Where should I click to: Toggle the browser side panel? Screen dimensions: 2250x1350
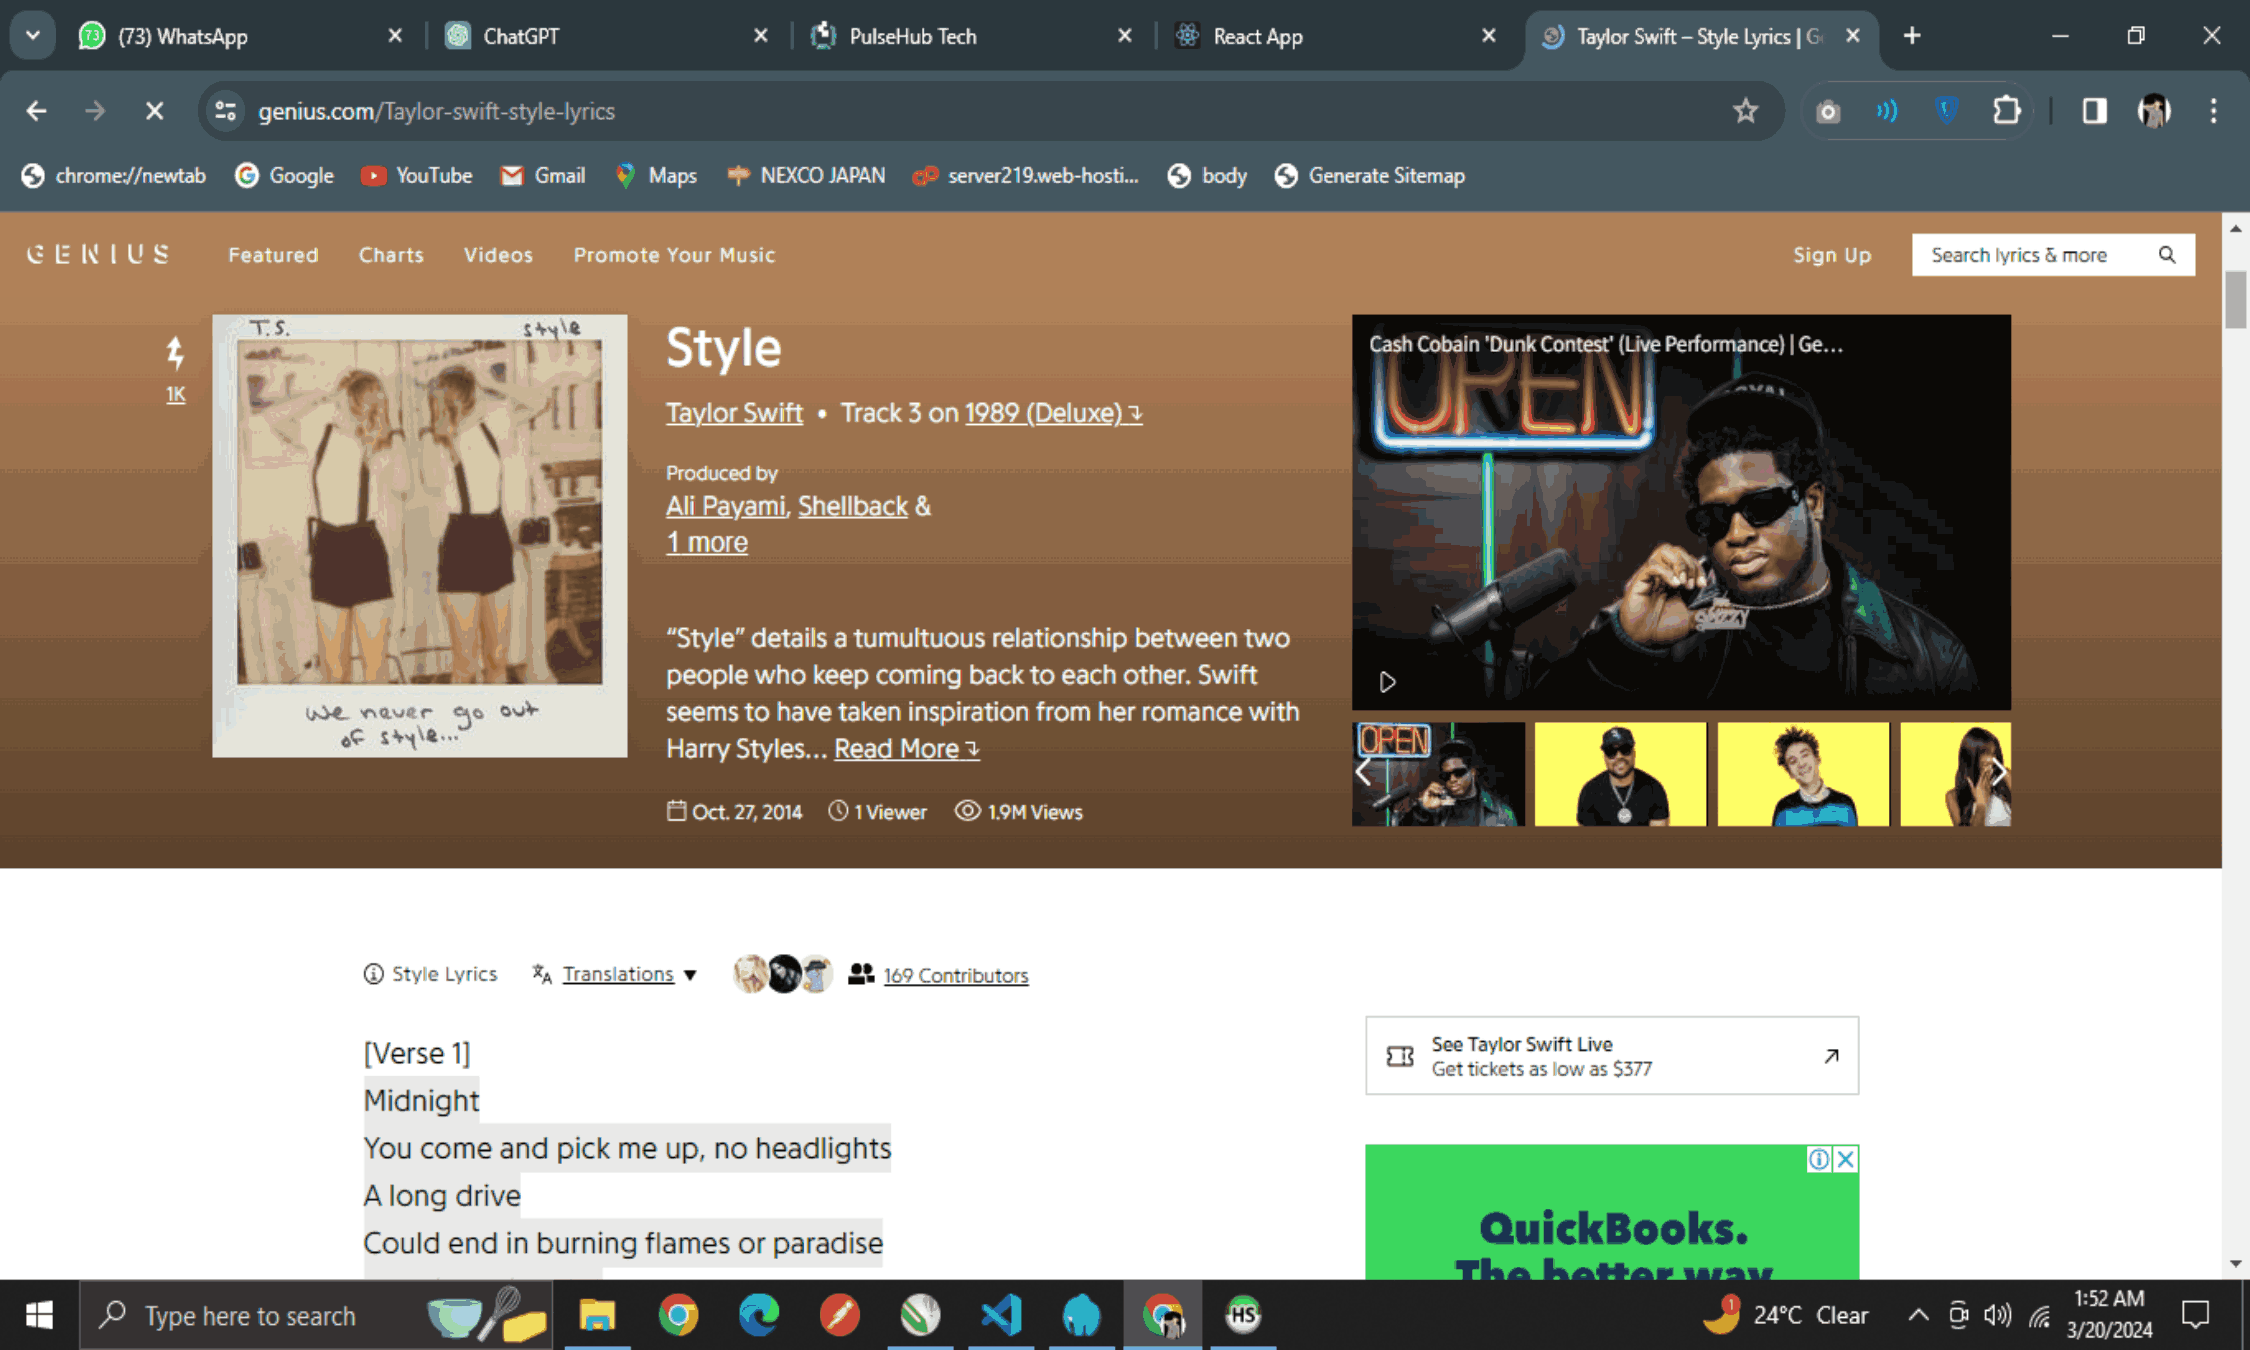[x=2094, y=111]
